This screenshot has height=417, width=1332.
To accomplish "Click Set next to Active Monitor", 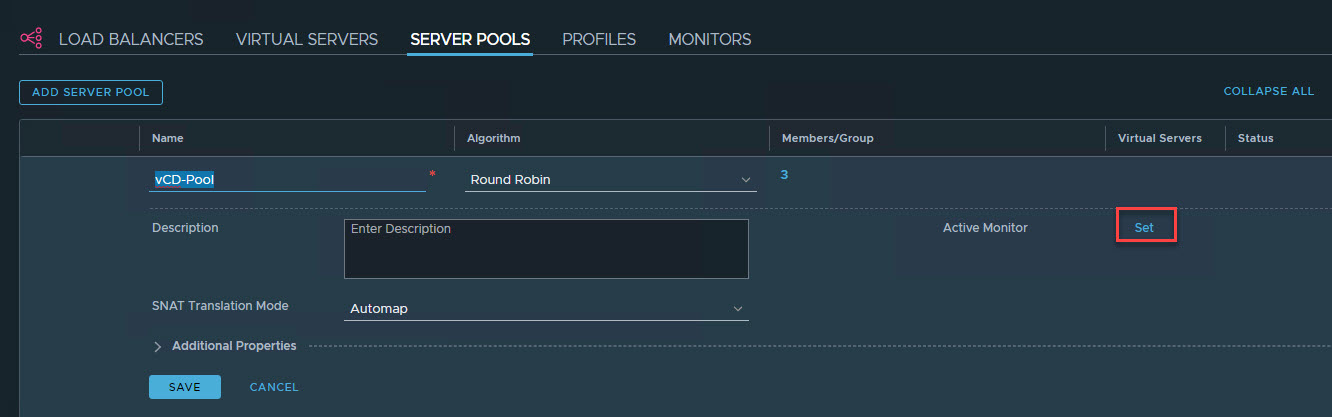I will point(1144,227).
